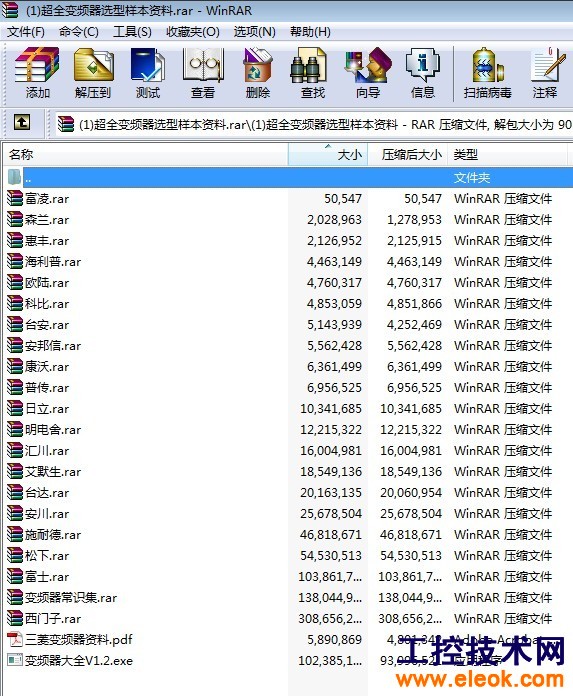Select file name 艾默生.rar
Screen dimensions: 573x696
(53, 471)
